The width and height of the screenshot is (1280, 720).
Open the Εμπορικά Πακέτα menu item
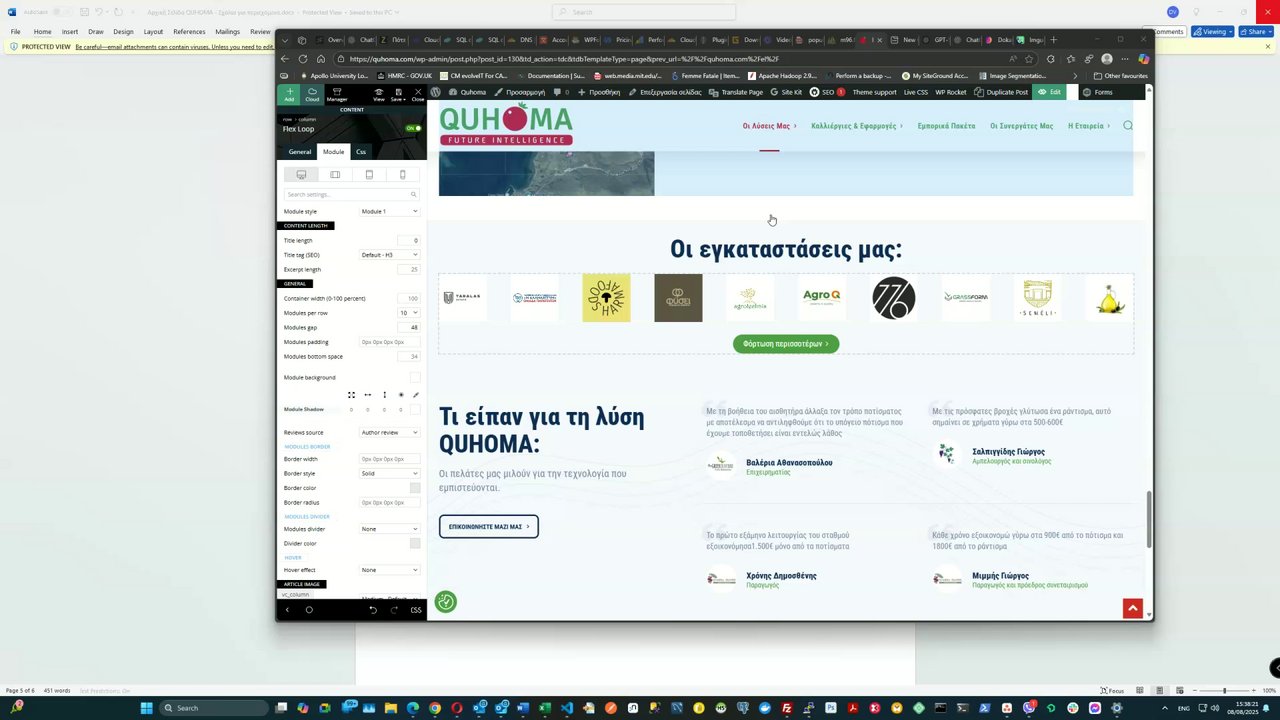coord(946,126)
